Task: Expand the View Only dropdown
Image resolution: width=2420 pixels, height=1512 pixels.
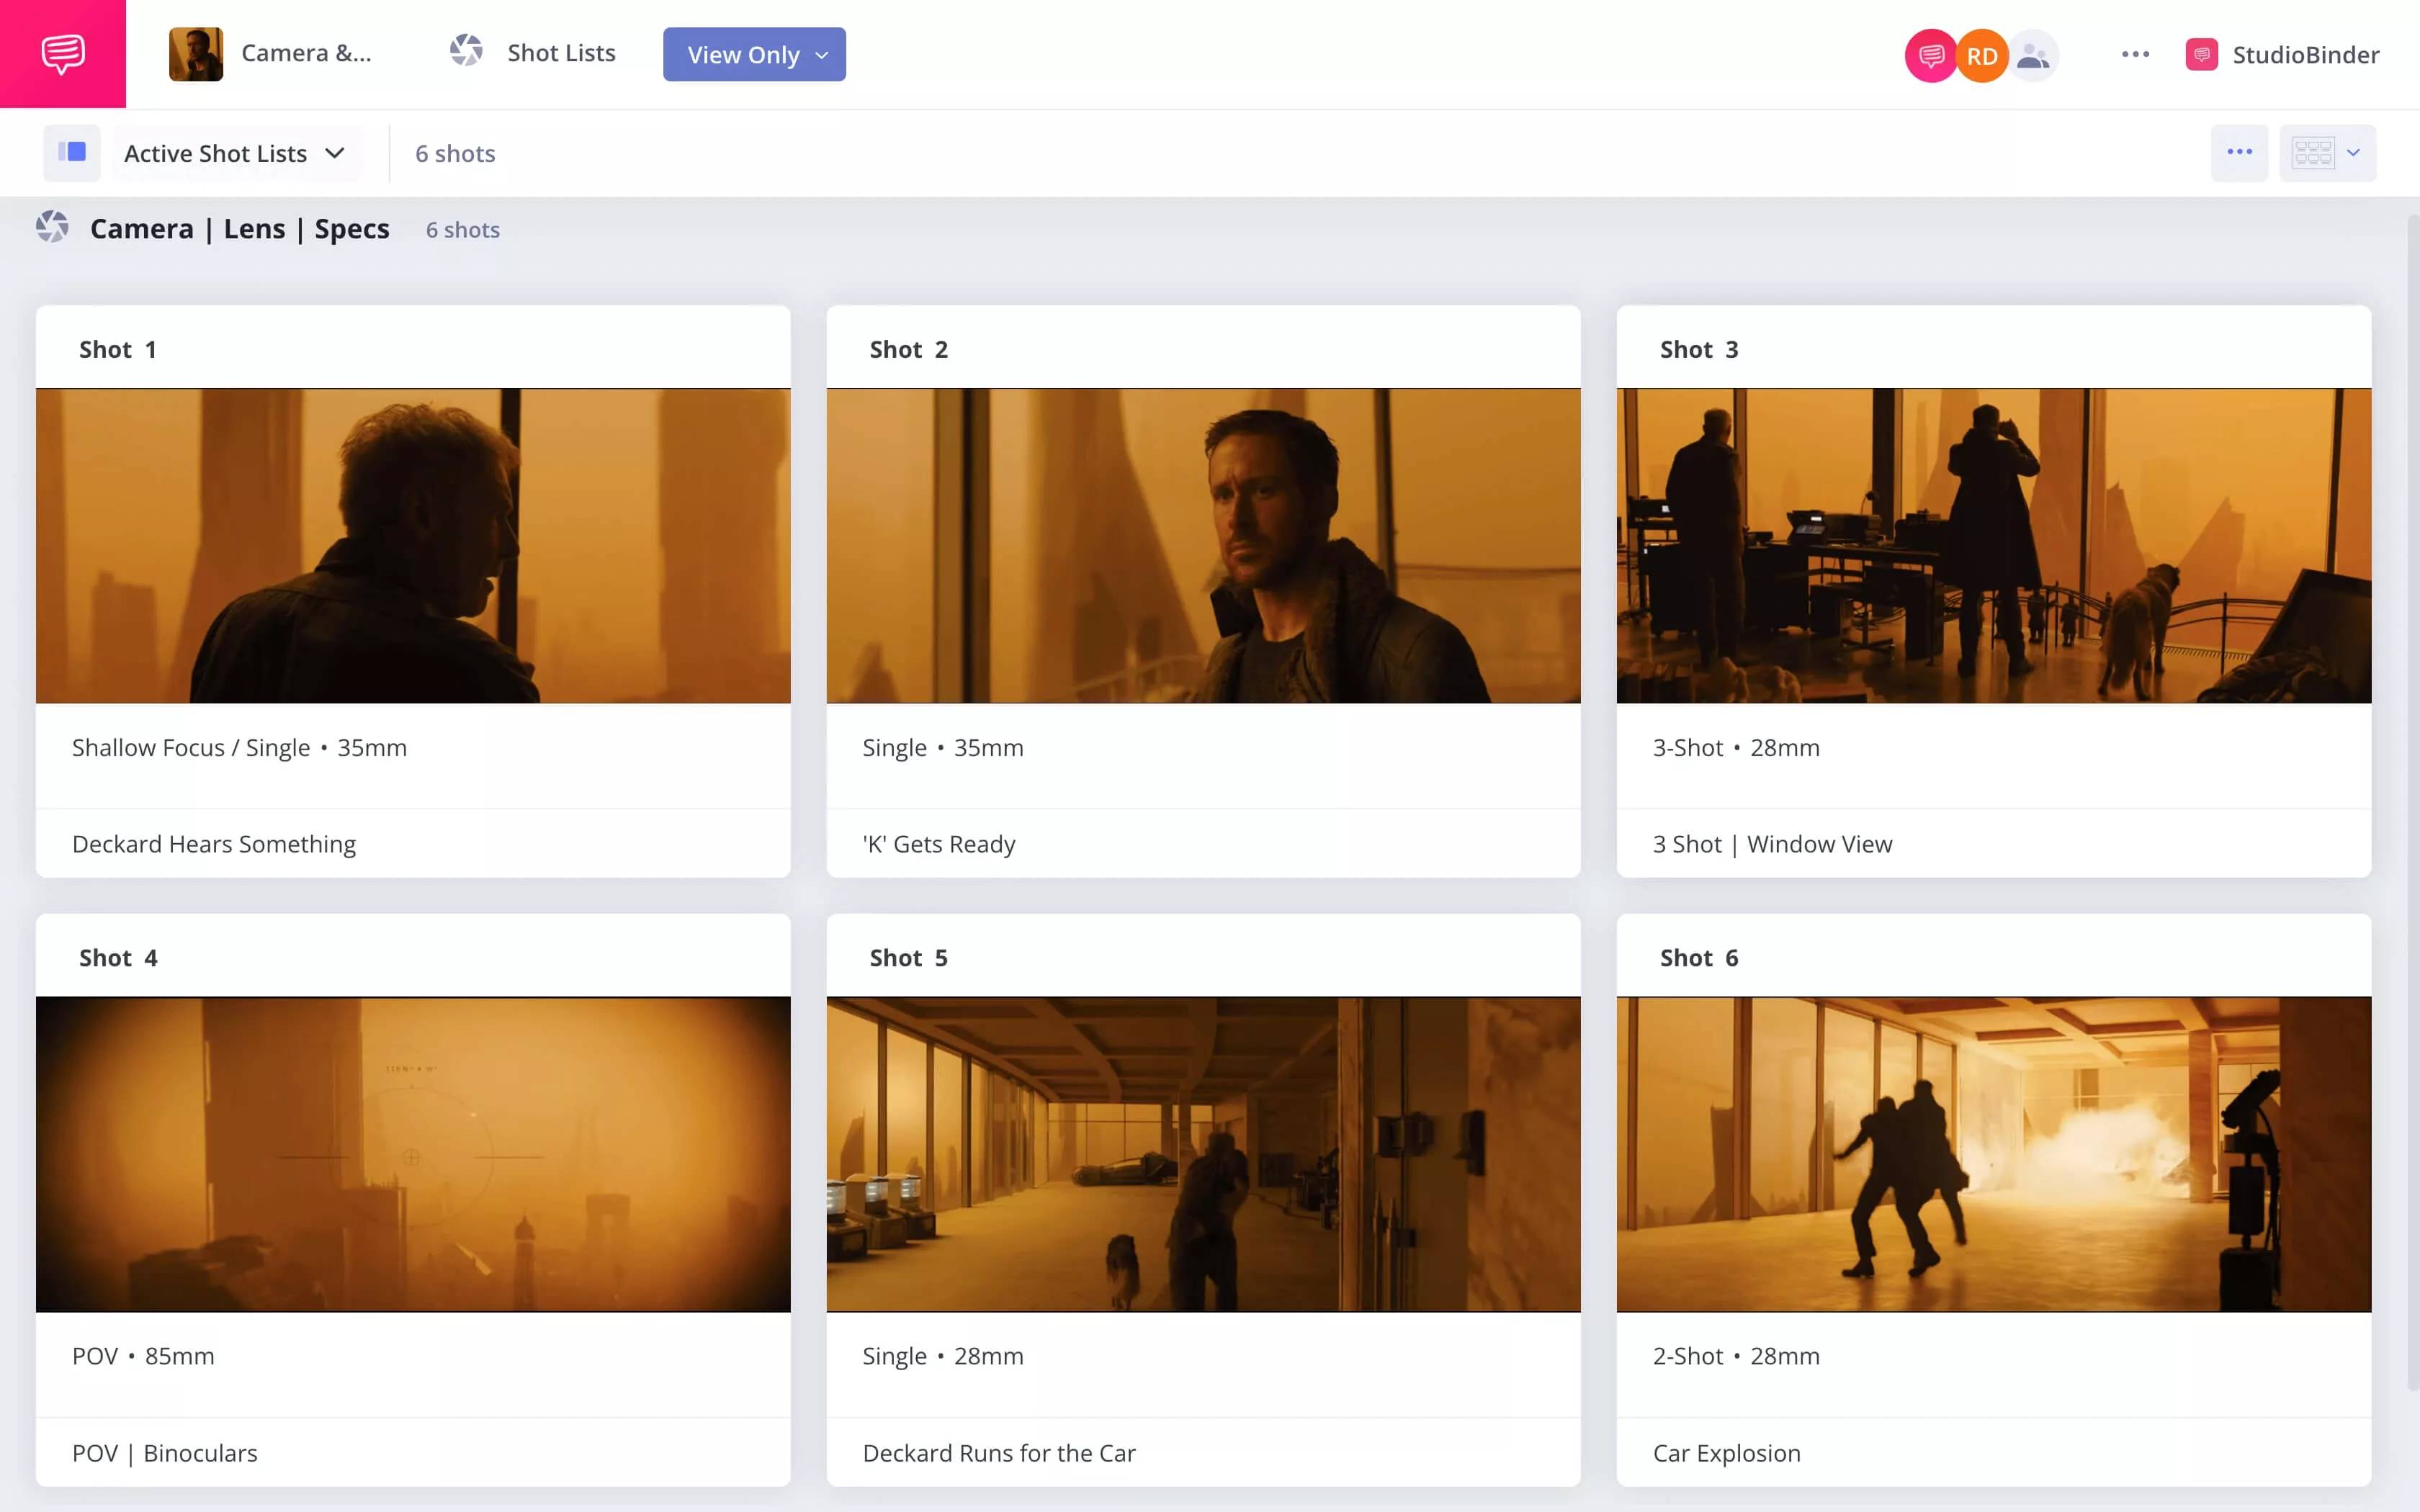Action: (x=754, y=55)
